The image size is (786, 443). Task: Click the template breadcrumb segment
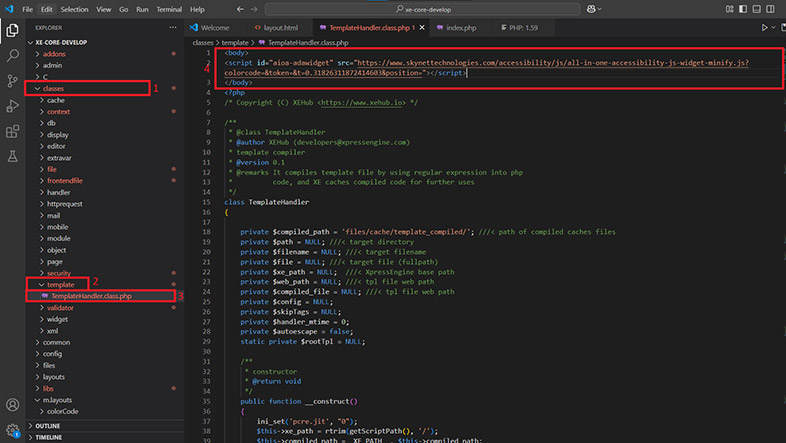tap(235, 43)
